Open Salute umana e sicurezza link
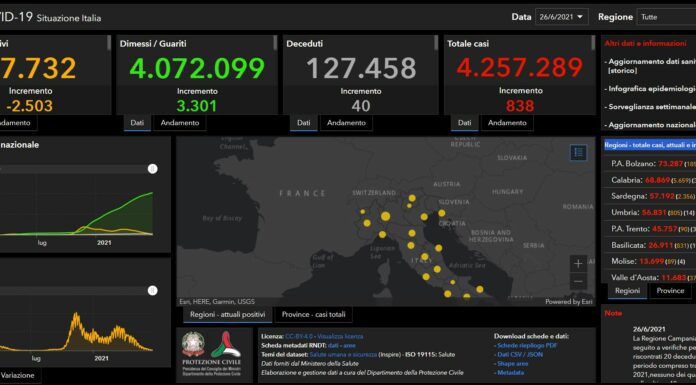The width and height of the screenshot is (696, 385). pos(343,354)
